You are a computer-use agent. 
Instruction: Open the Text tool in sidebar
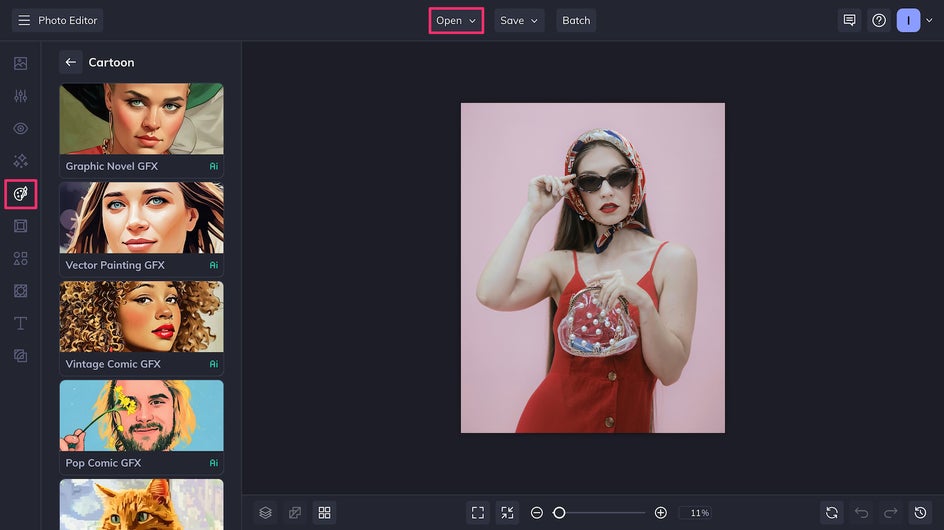click(20, 323)
